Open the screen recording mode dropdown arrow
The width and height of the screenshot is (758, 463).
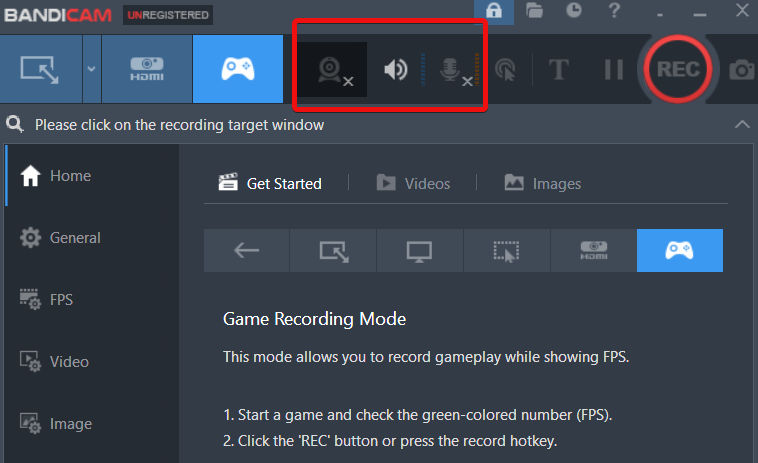coord(92,69)
